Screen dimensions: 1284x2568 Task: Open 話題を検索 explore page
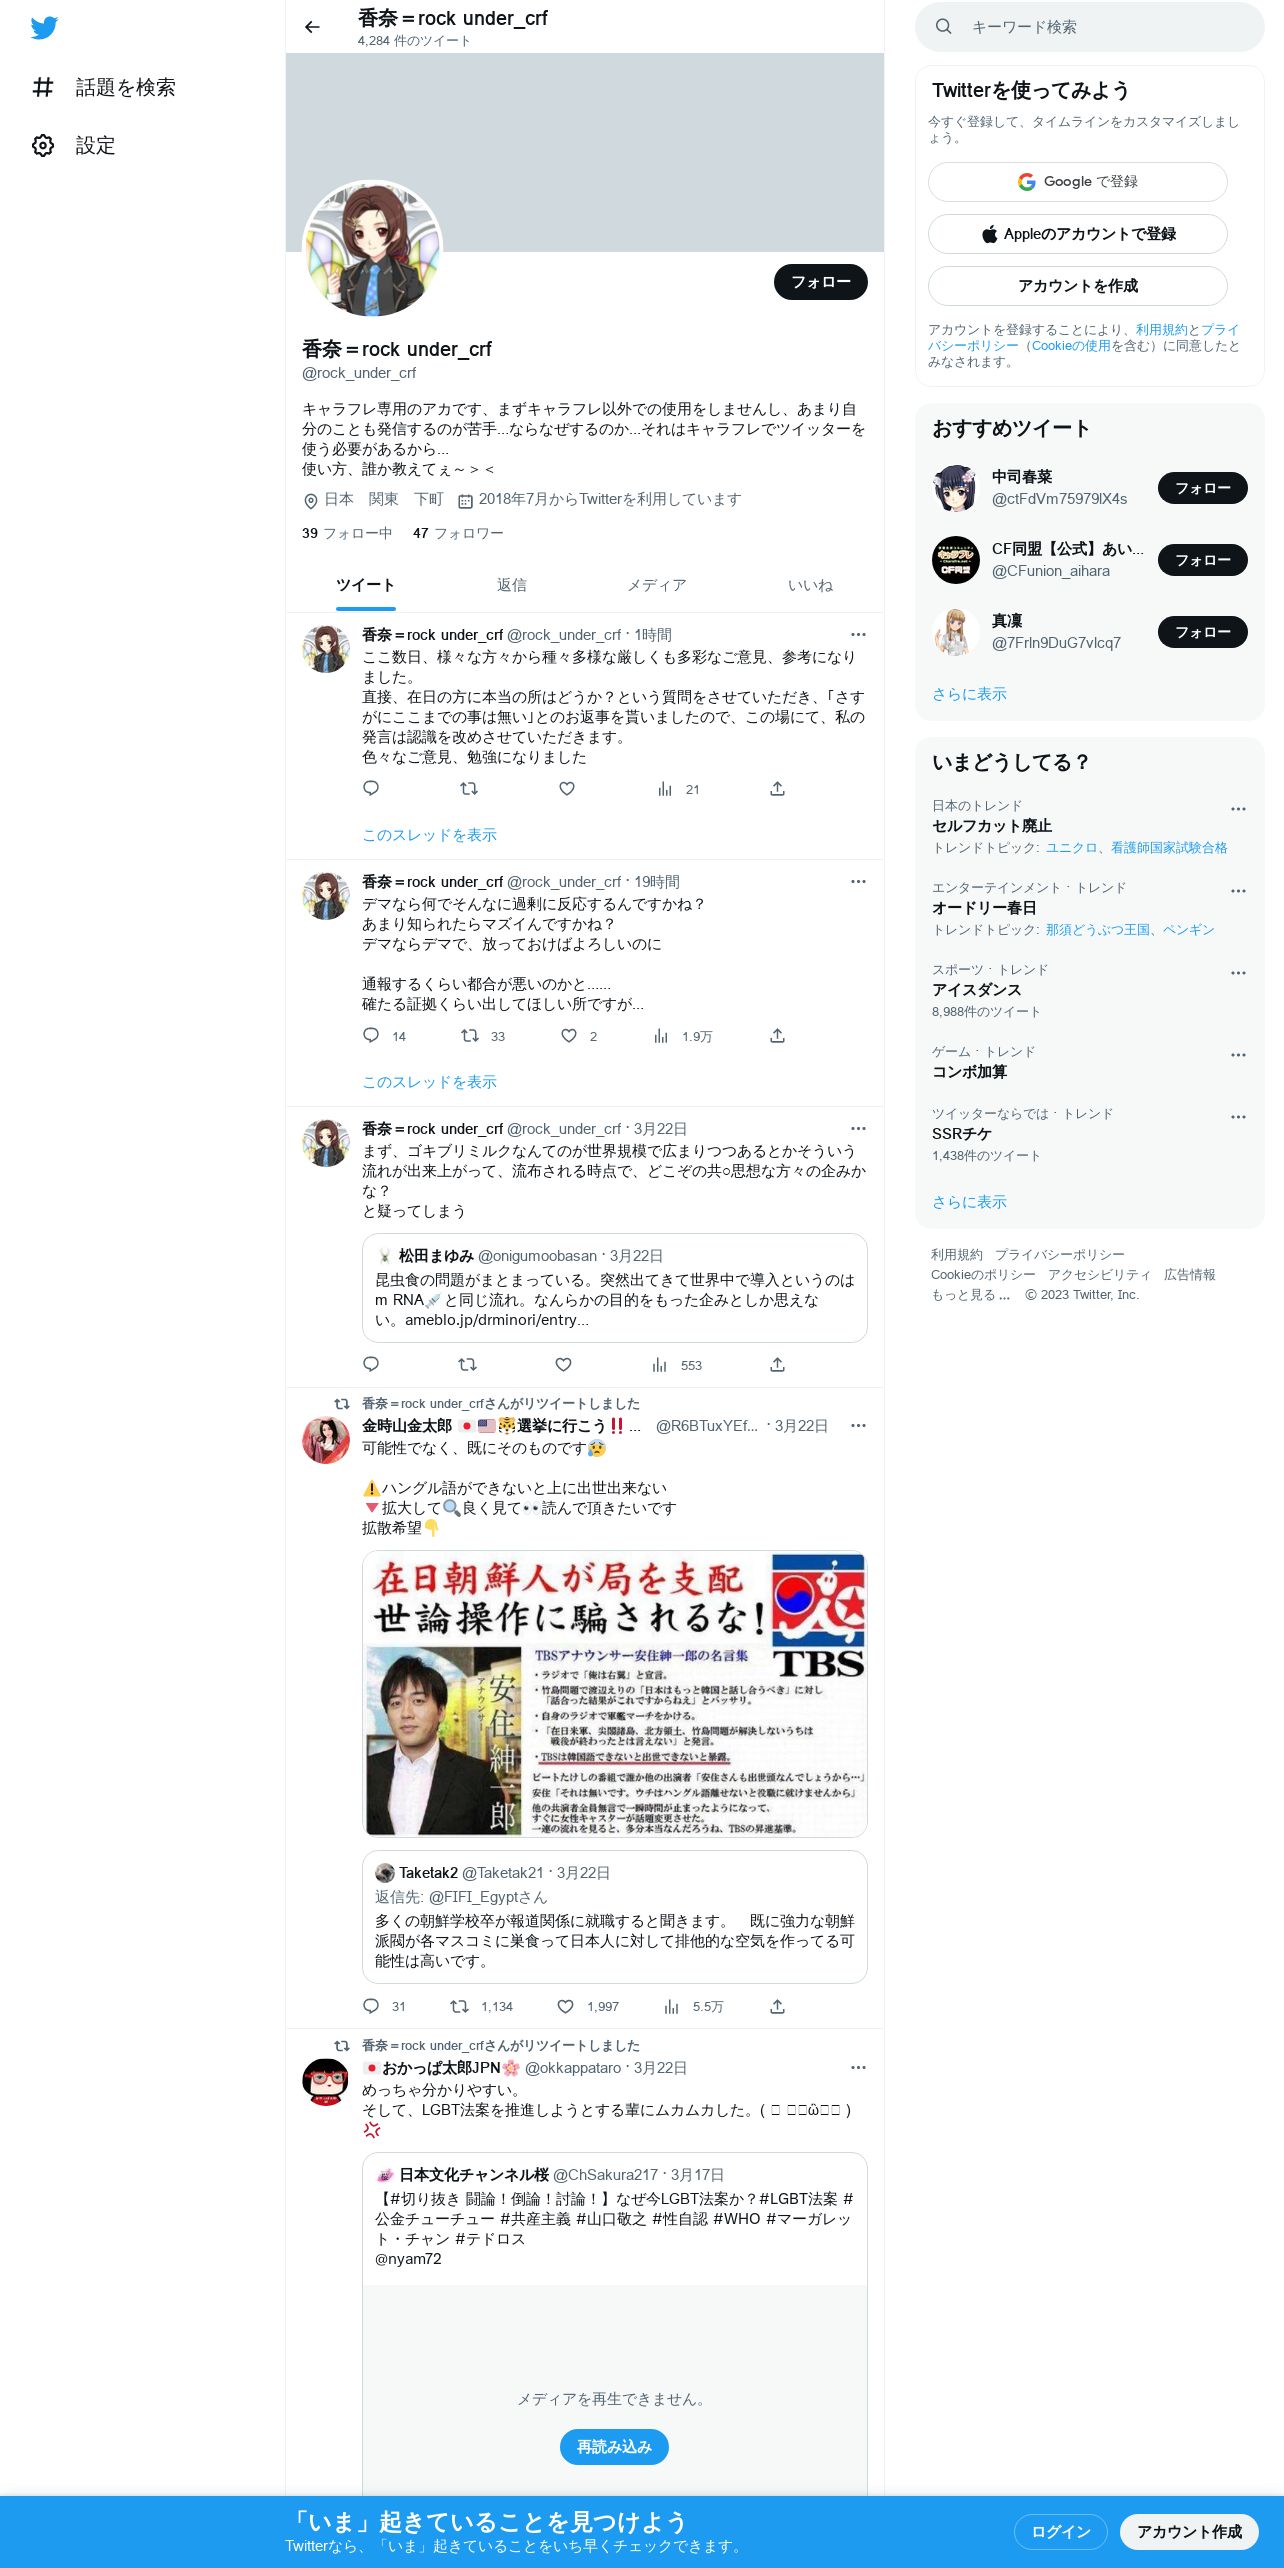104,88
